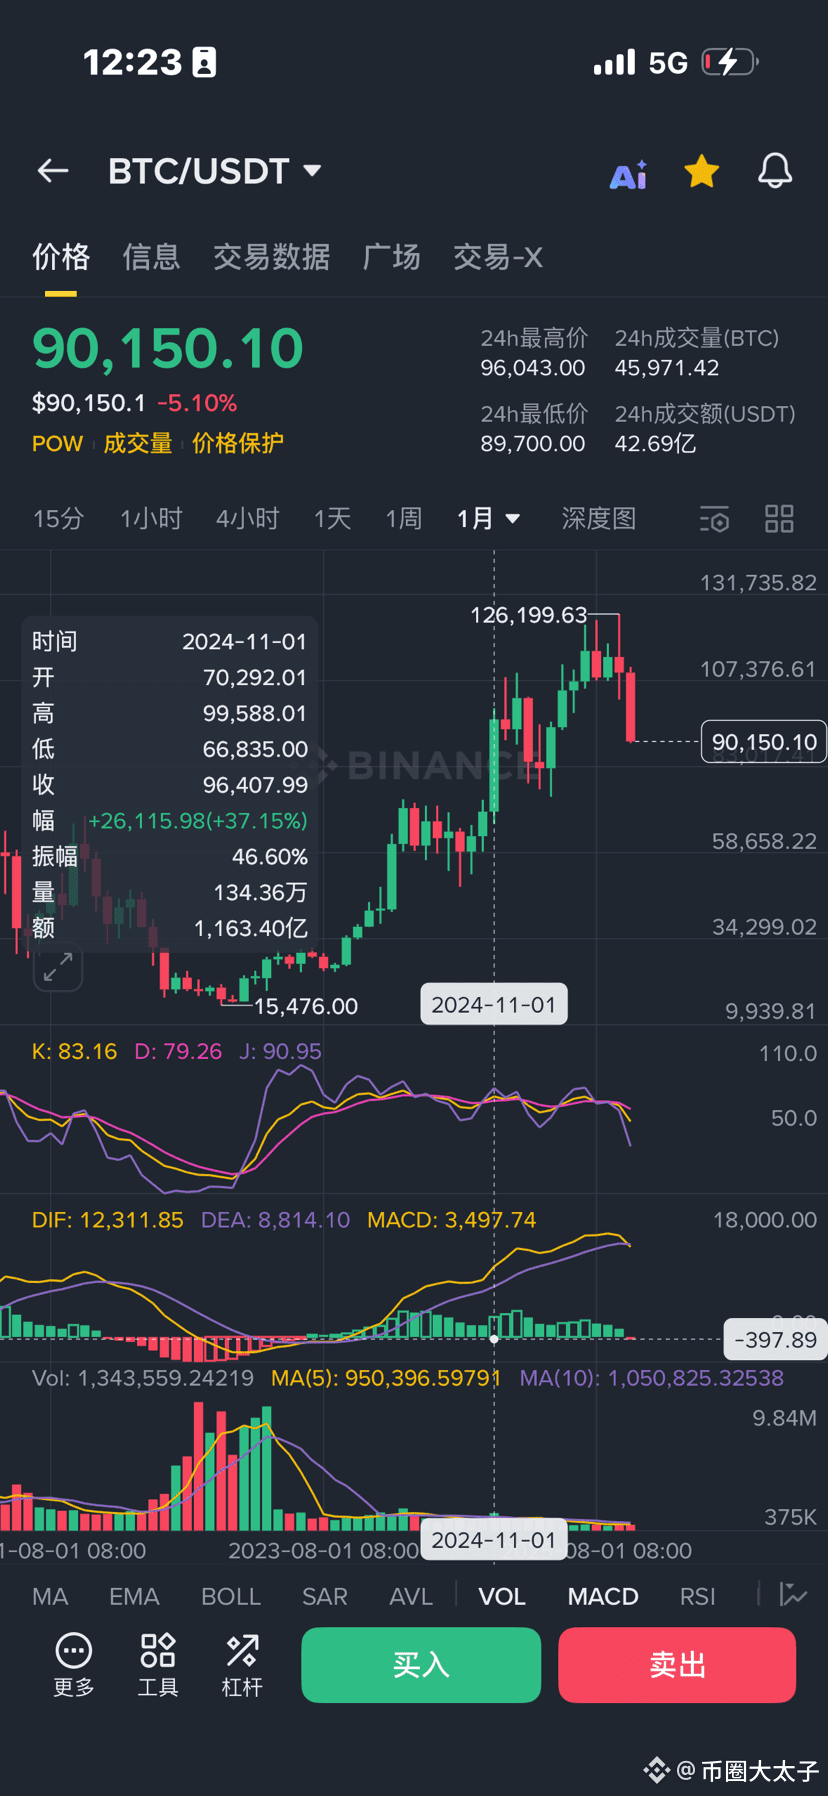The width and height of the screenshot is (828, 1796).
Task: Open the AI analysis icon
Action: (x=629, y=175)
